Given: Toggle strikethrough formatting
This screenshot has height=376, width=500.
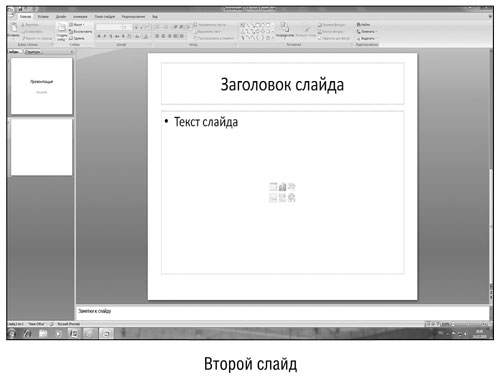Looking at the screenshot, I should click(x=117, y=36).
